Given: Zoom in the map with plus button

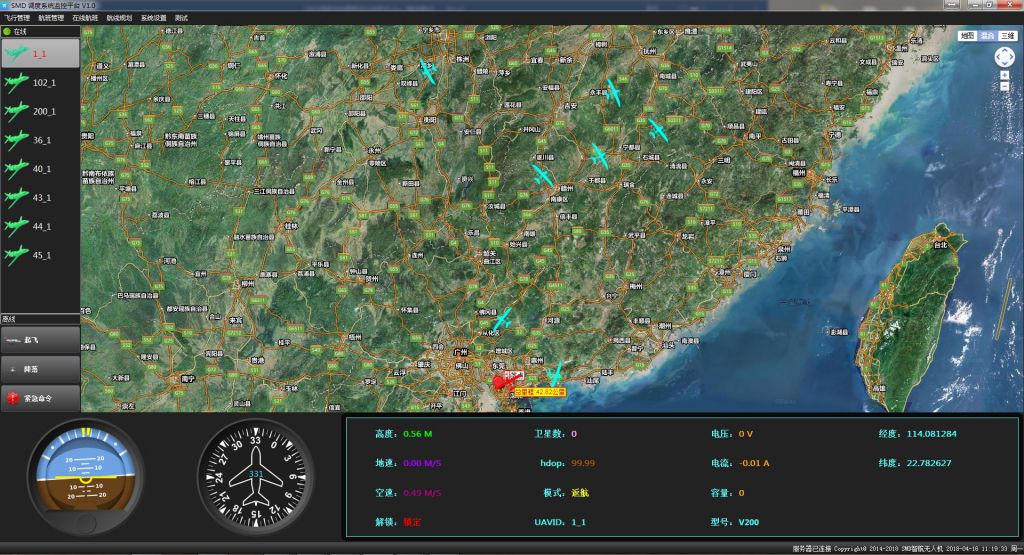Looking at the screenshot, I should (1004, 76).
